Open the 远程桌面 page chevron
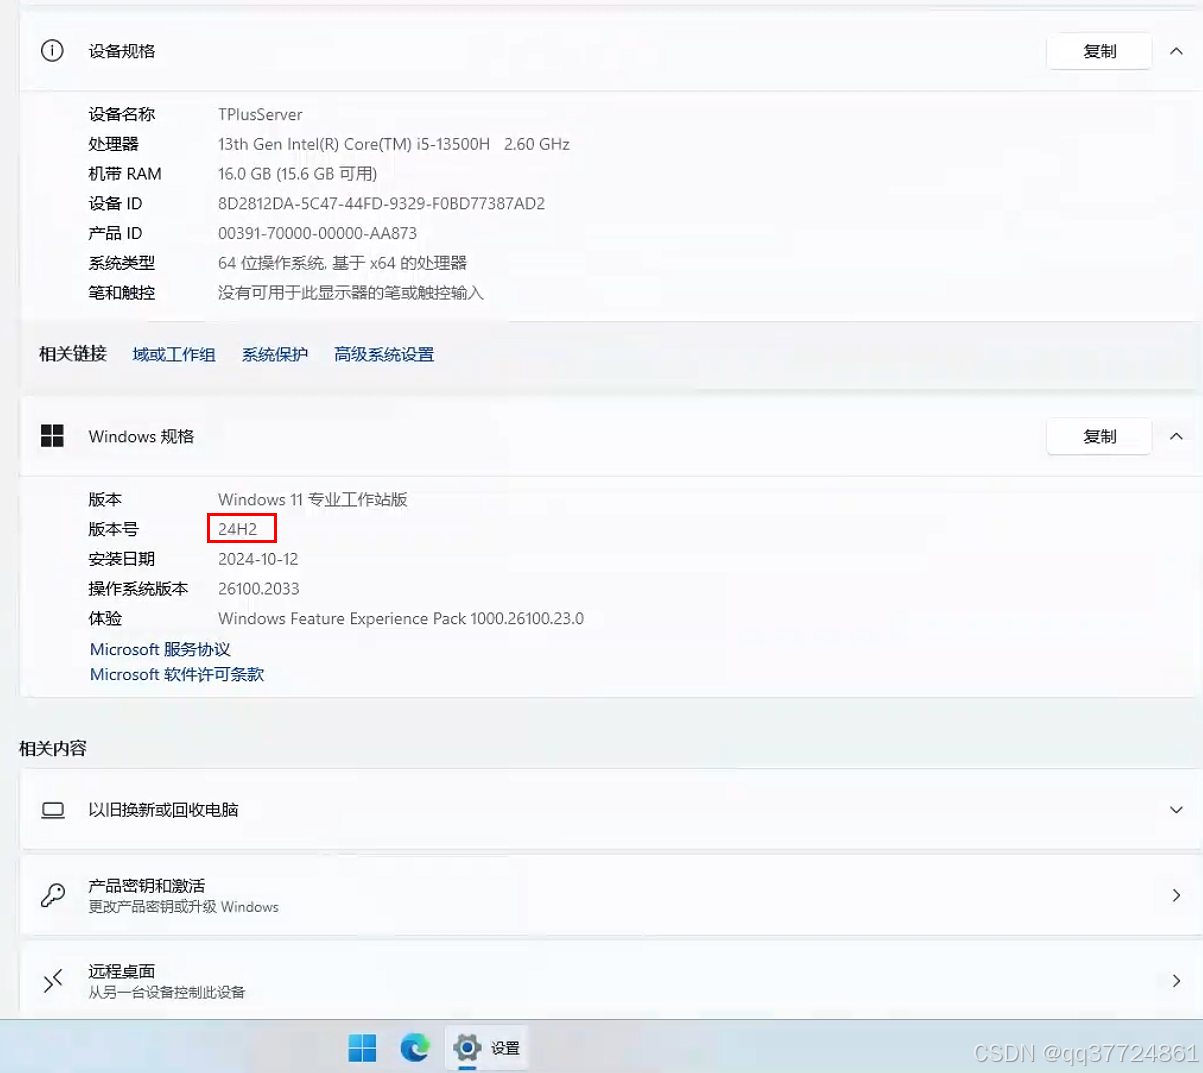 [1176, 981]
